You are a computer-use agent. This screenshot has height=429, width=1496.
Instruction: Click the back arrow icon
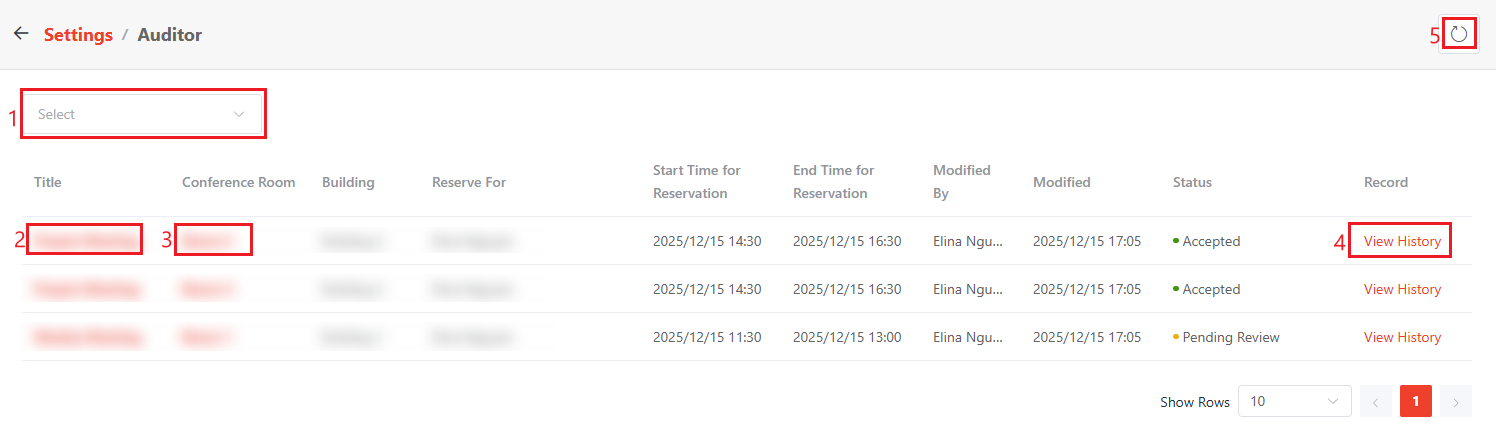tap(21, 34)
